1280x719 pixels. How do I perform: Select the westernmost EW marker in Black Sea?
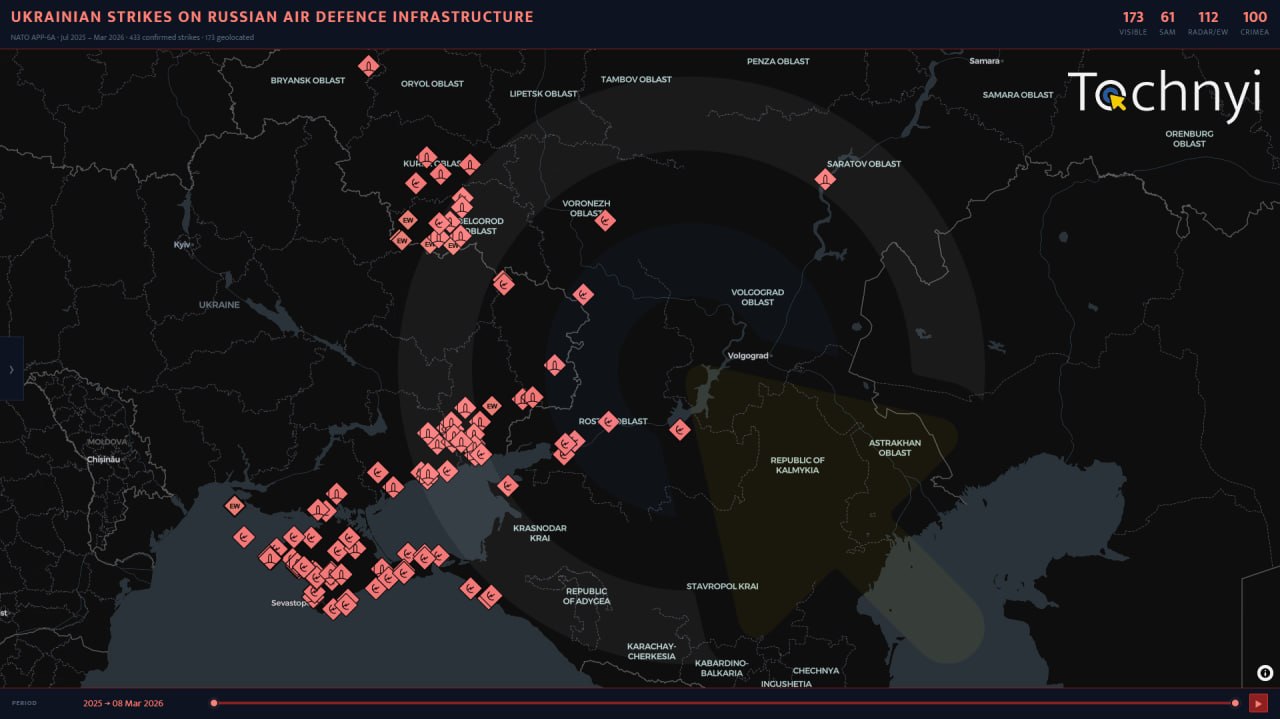tap(235, 506)
